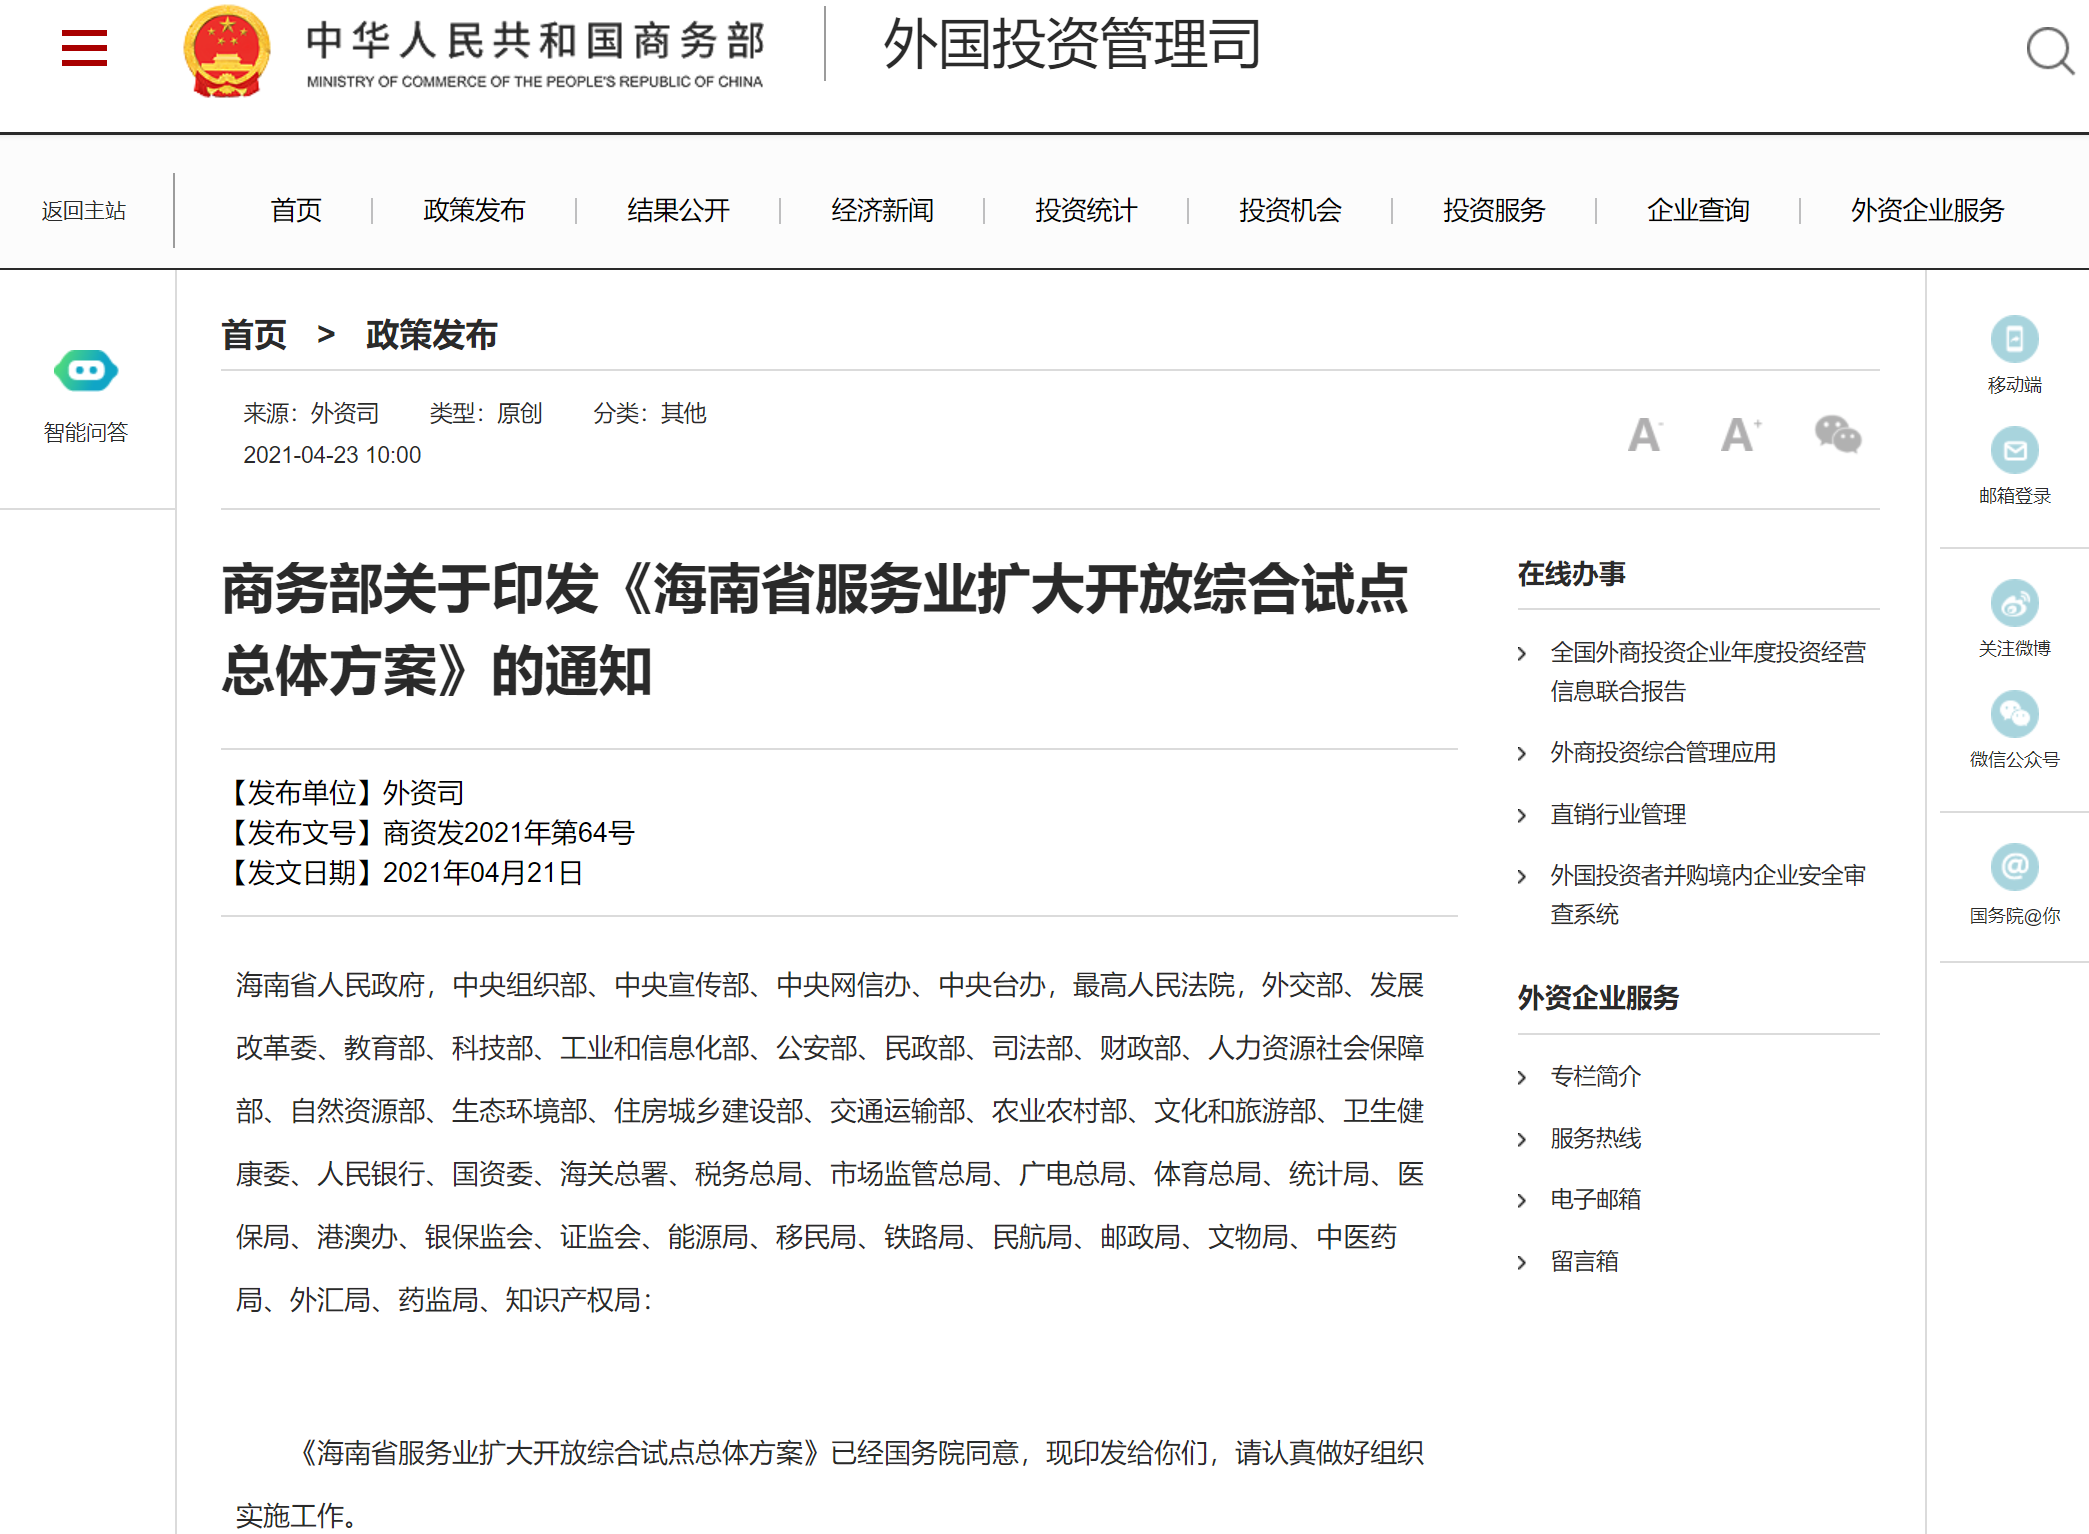Open the red hamburger menu
The image size is (2089, 1534).
pos(84,48)
